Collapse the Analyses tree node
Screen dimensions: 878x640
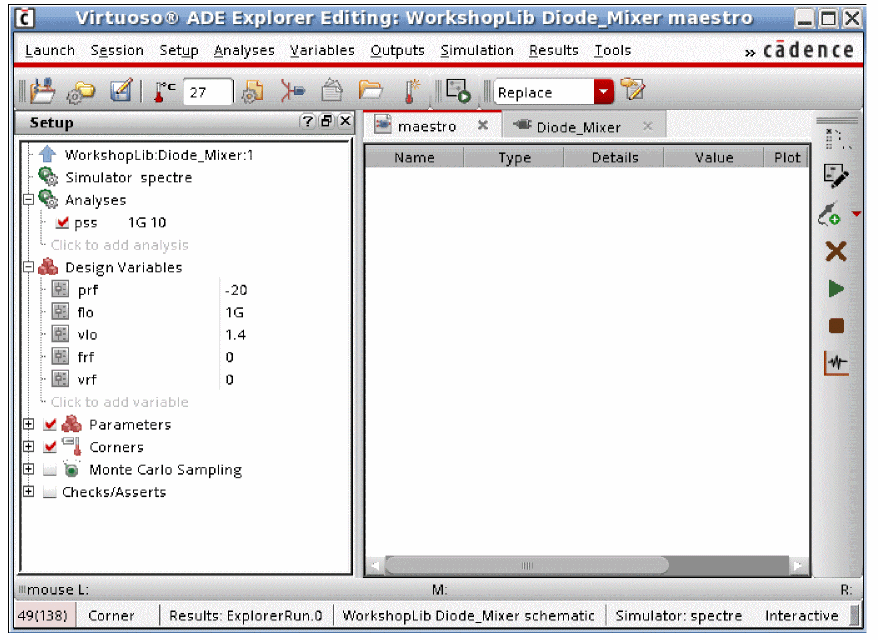point(29,199)
